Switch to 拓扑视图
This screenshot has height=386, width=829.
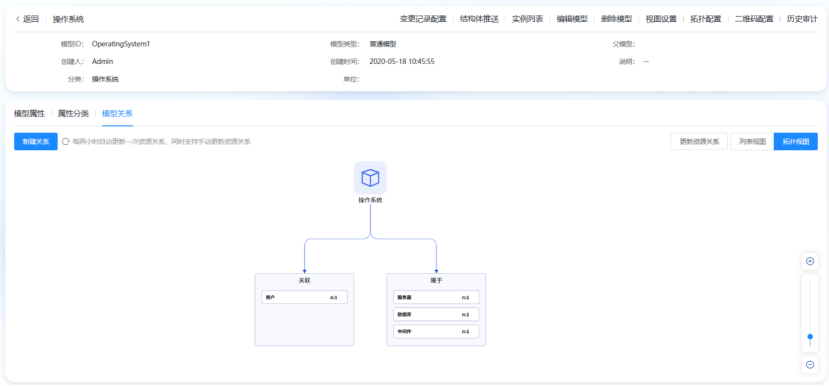pyautogui.click(x=796, y=141)
